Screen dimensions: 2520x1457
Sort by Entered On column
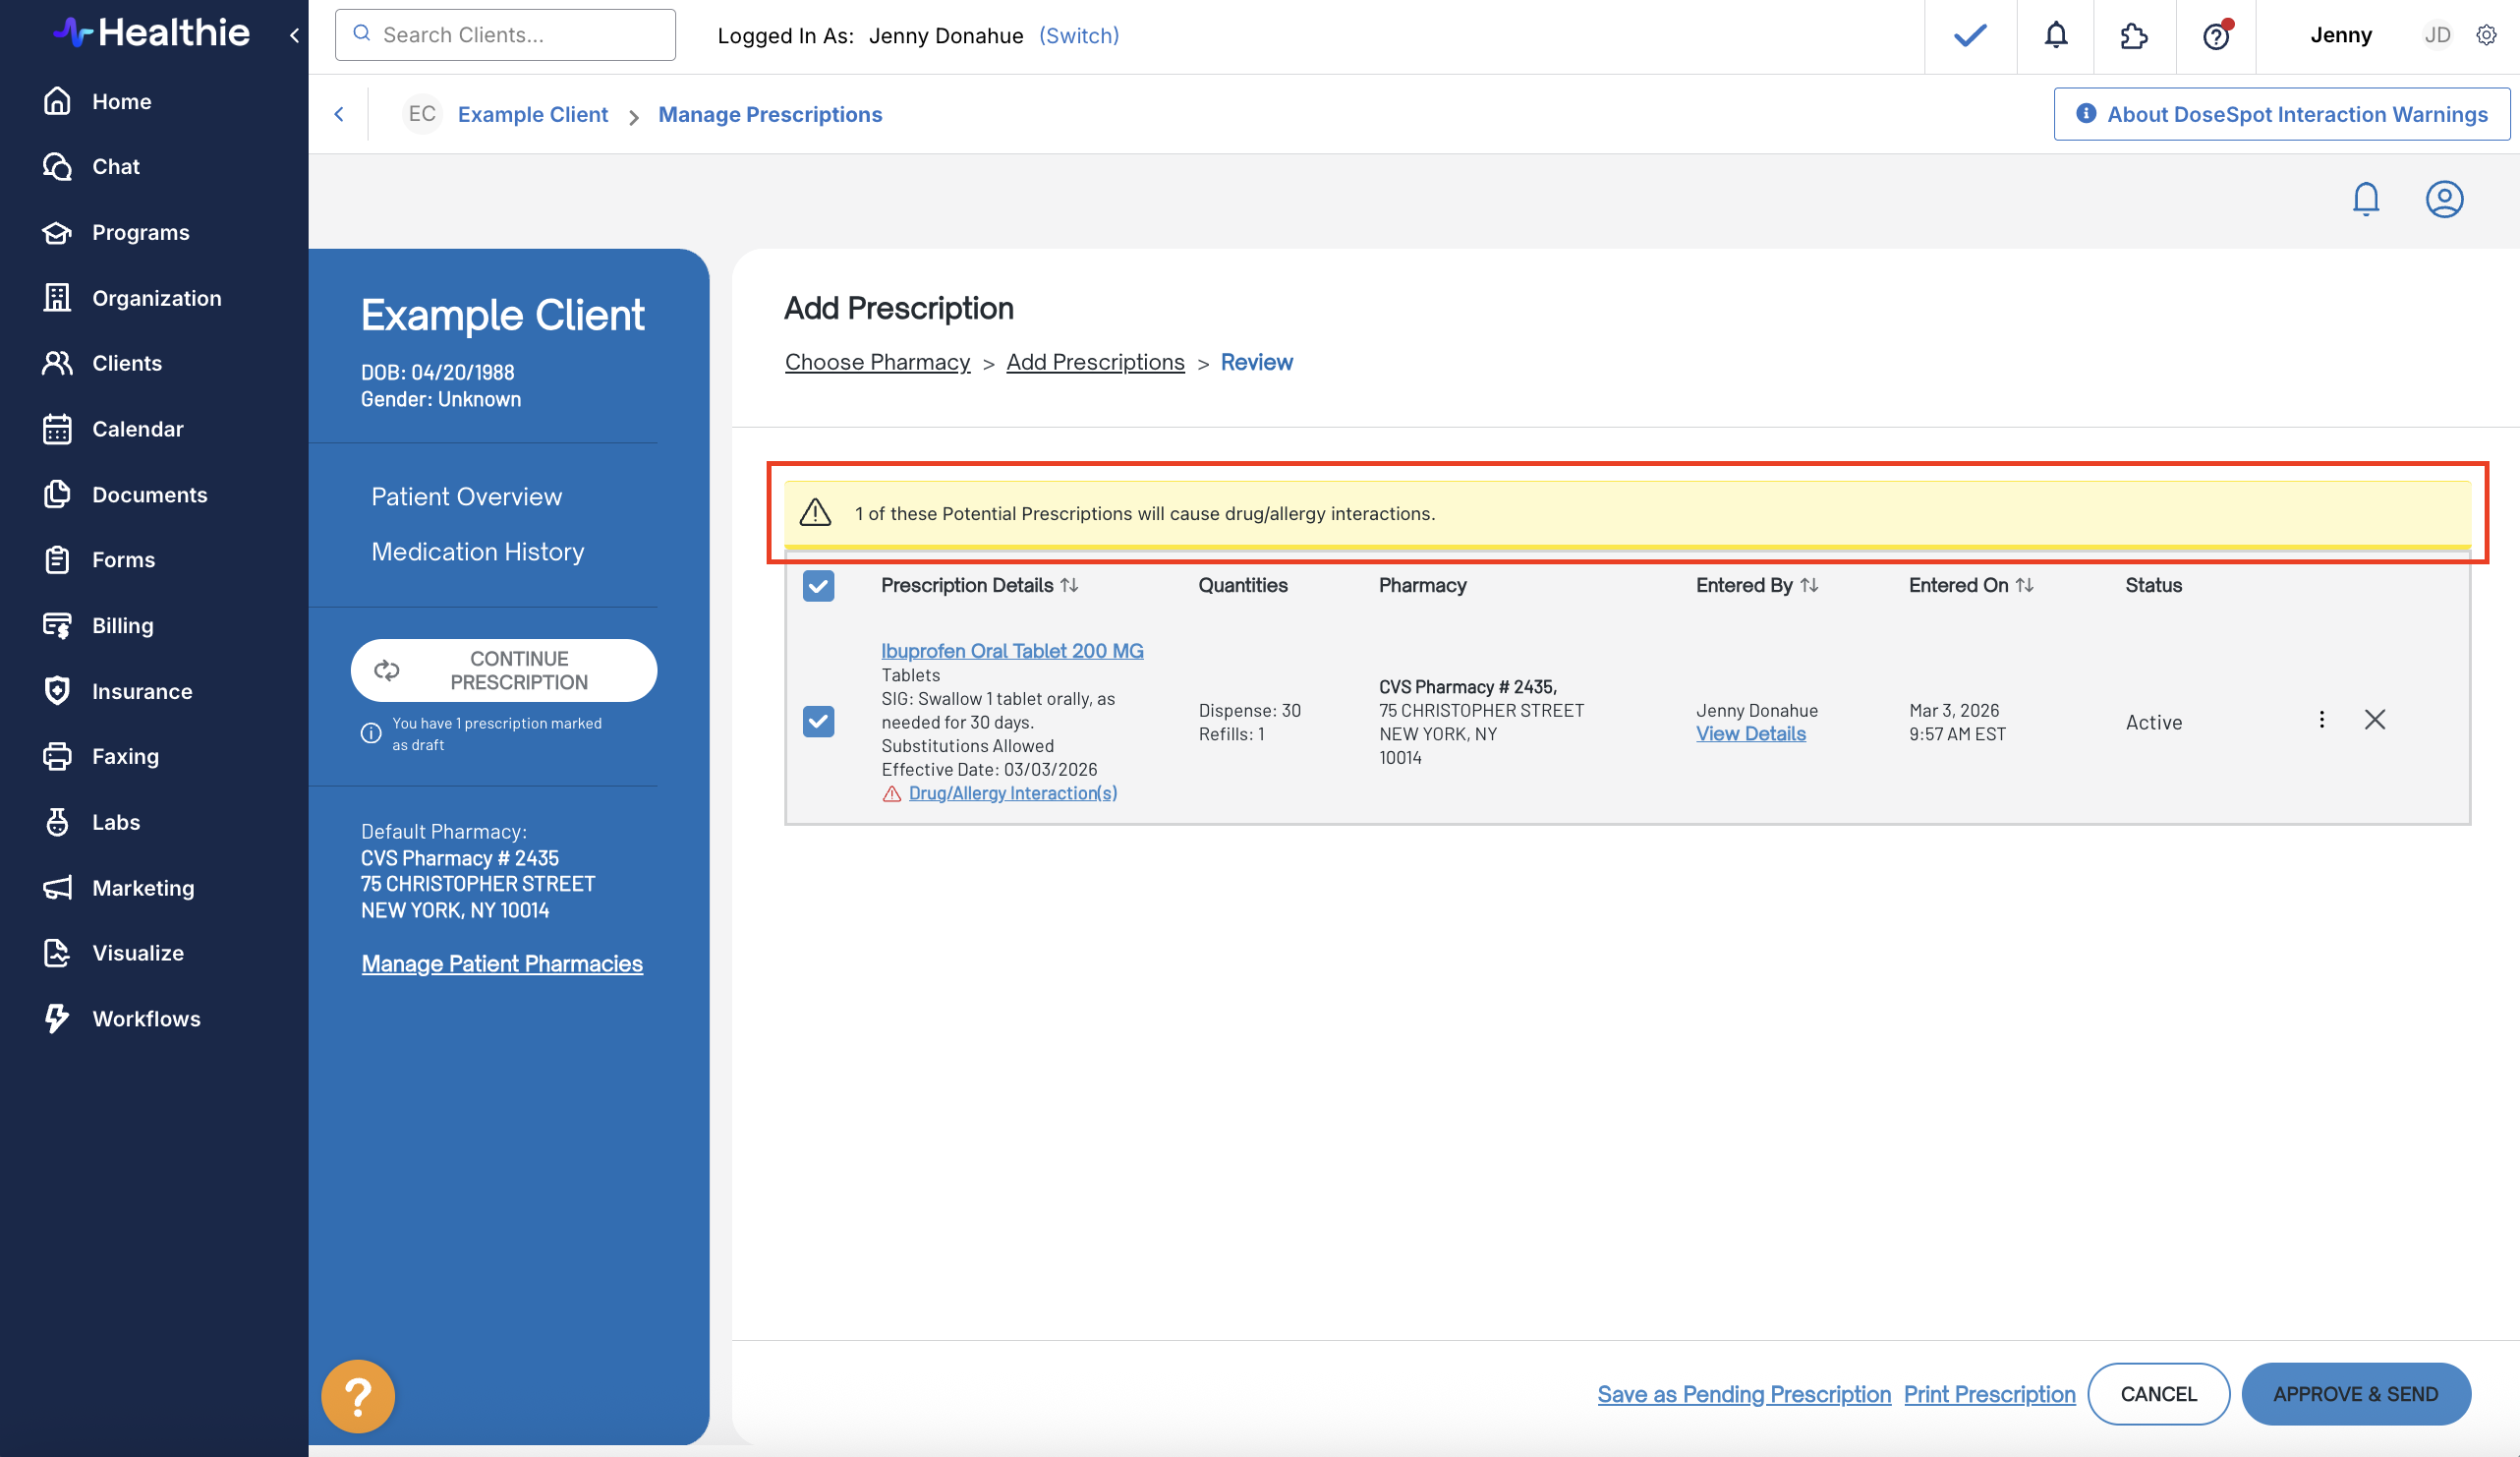coord(2024,585)
